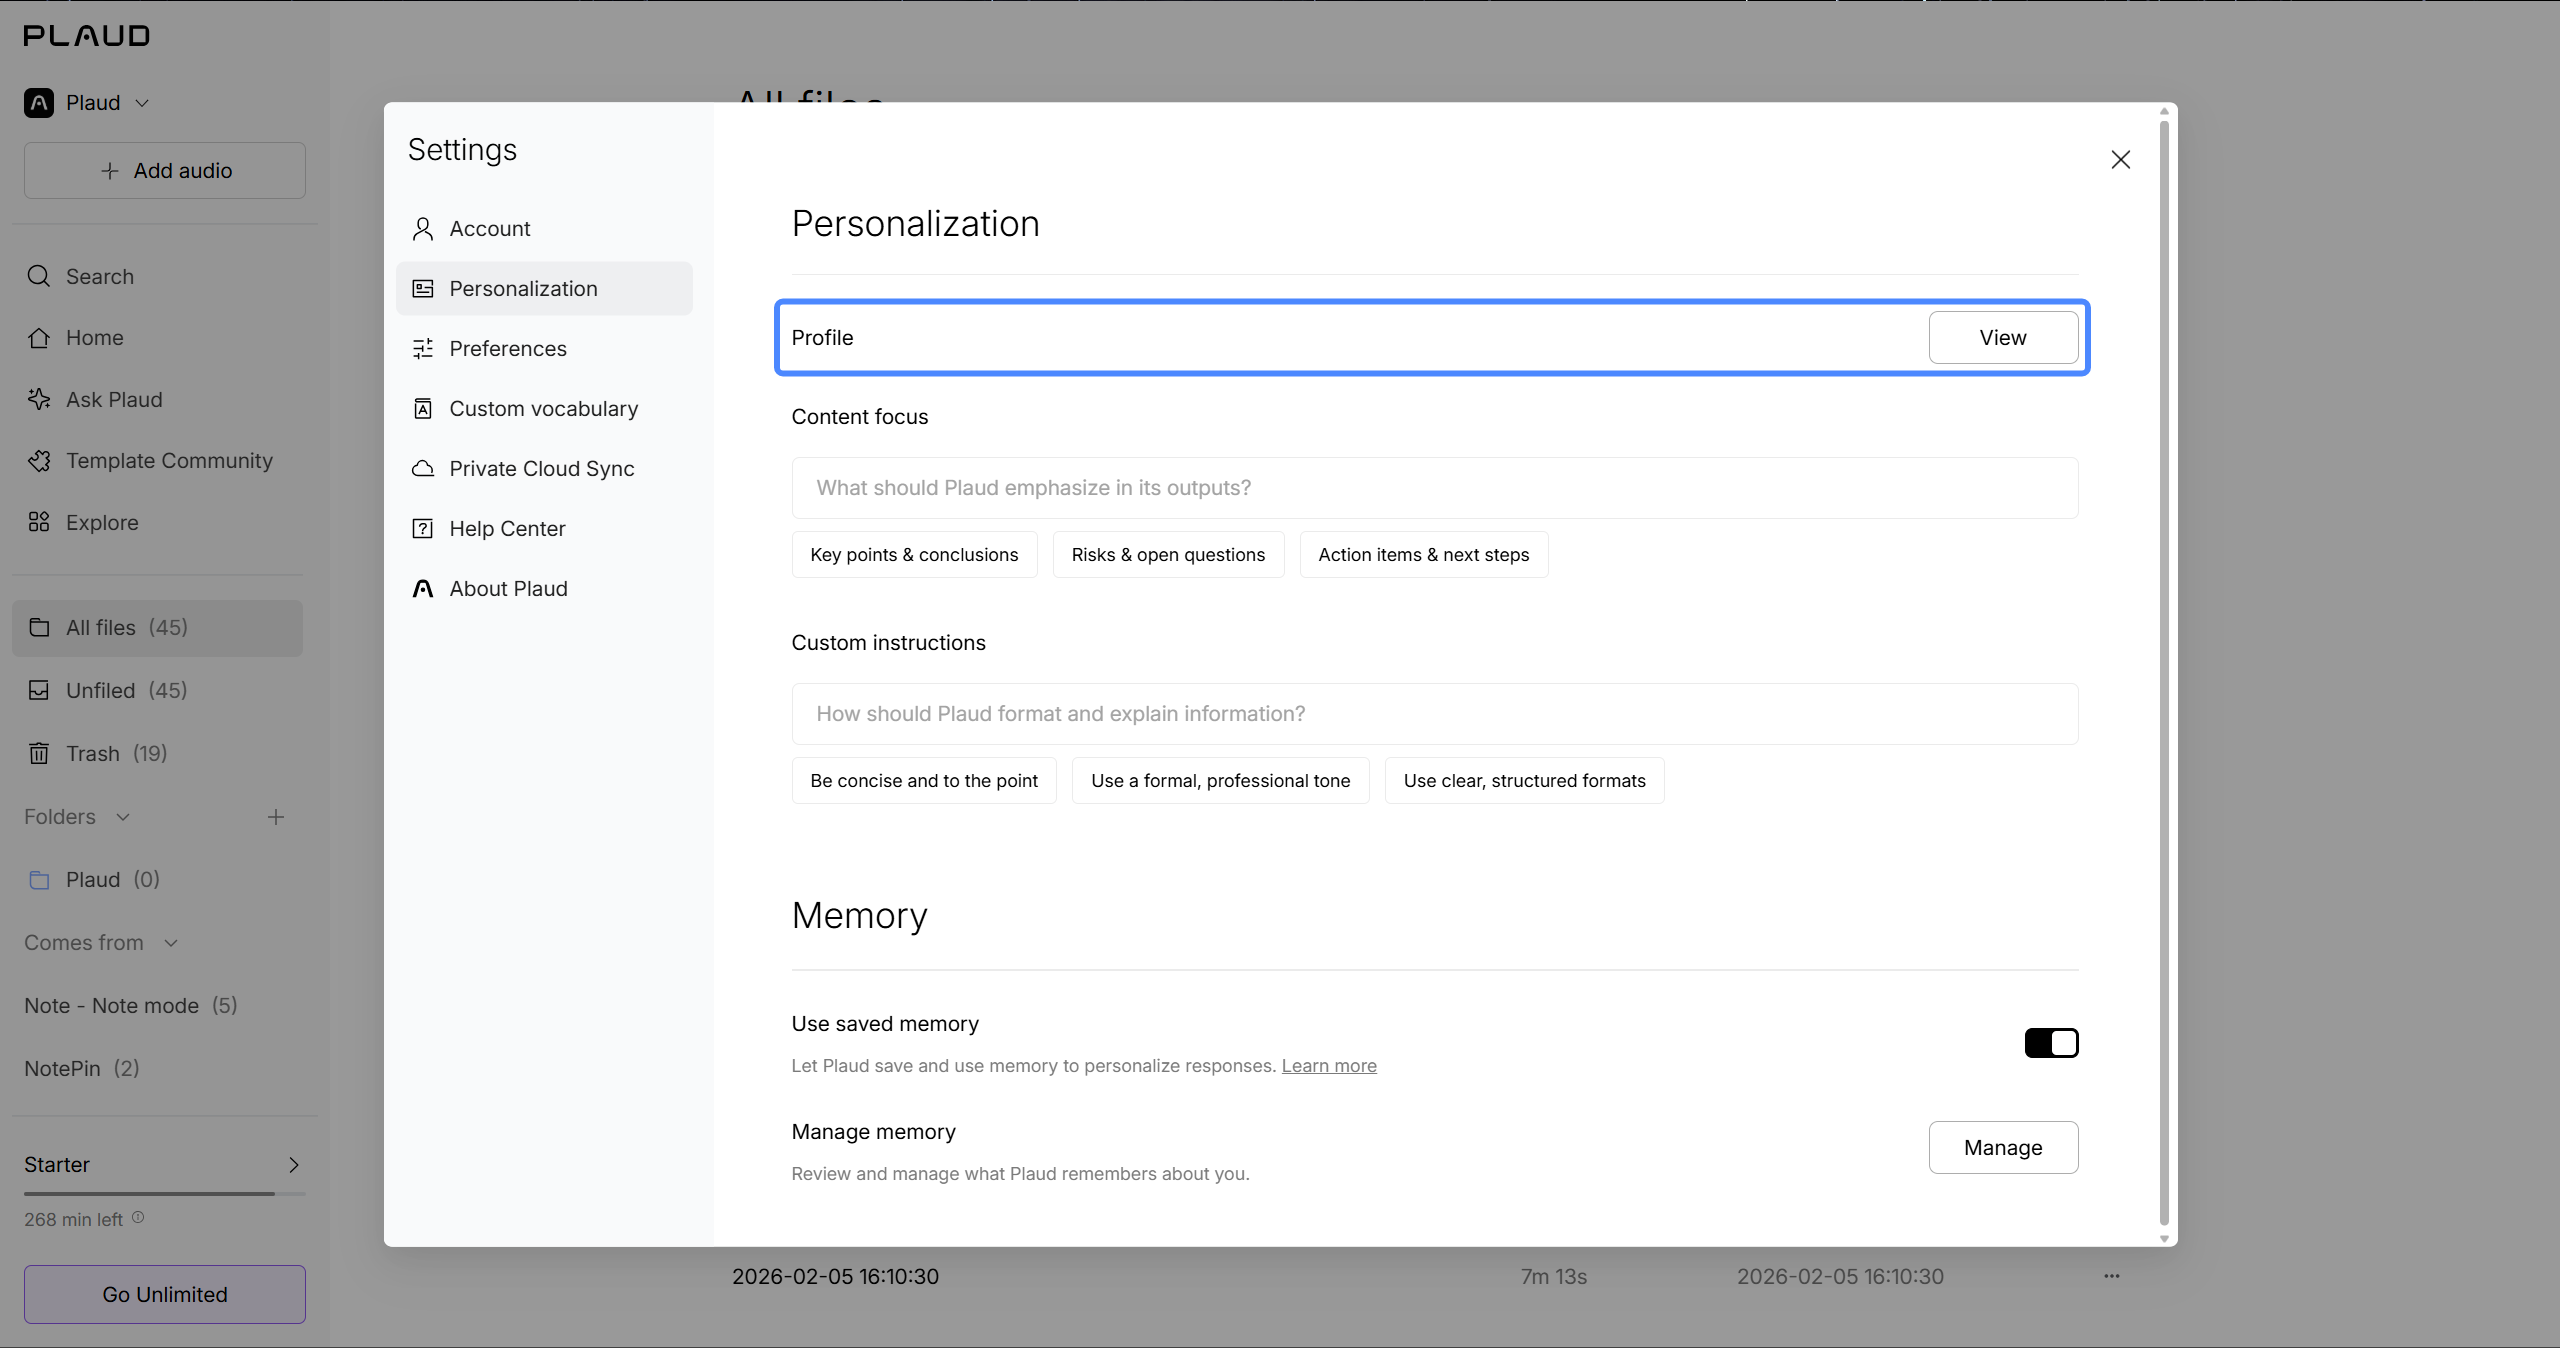Switch to the Preferences tab
The height and width of the screenshot is (1348, 2560).
click(x=544, y=349)
